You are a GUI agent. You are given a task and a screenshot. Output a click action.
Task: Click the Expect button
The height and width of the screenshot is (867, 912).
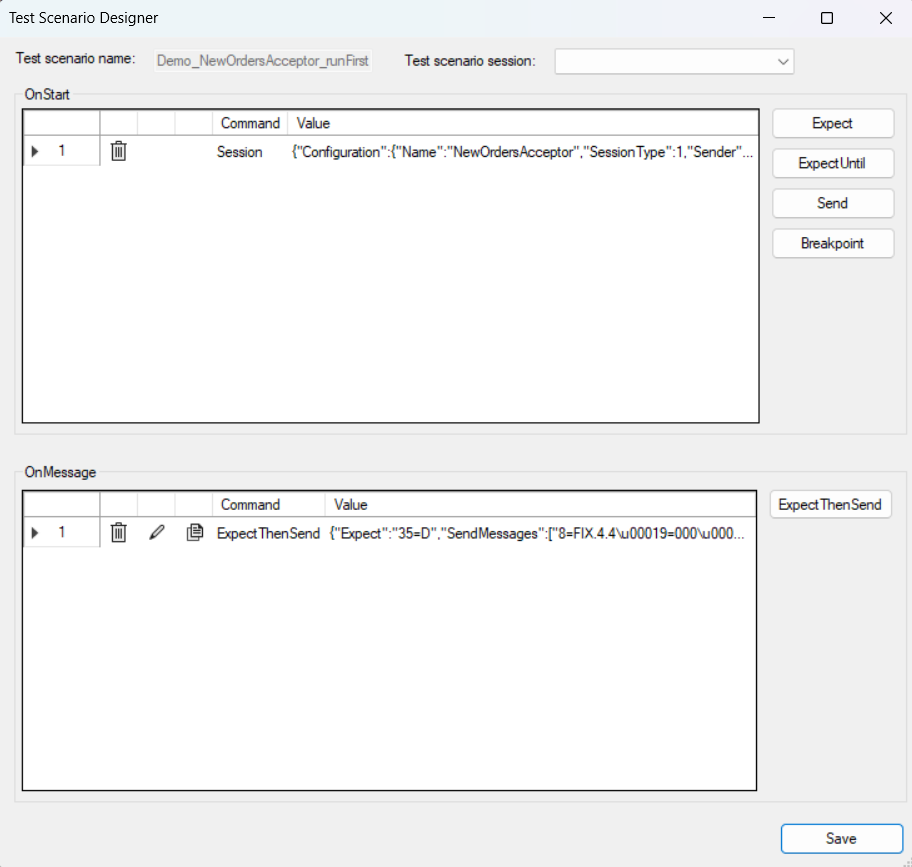click(x=832, y=123)
